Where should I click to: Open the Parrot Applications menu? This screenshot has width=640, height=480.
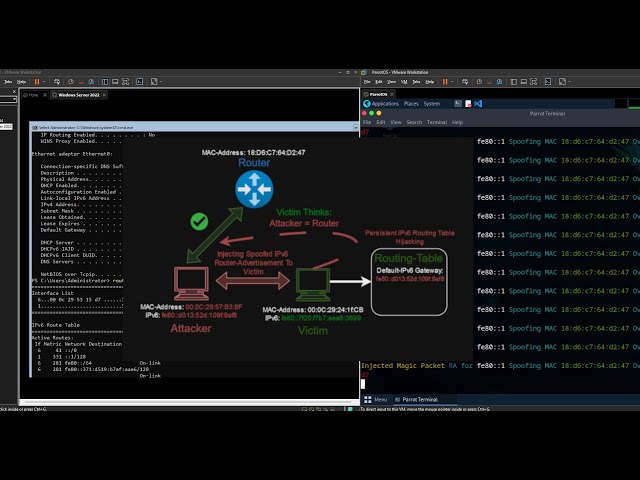click(381, 104)
